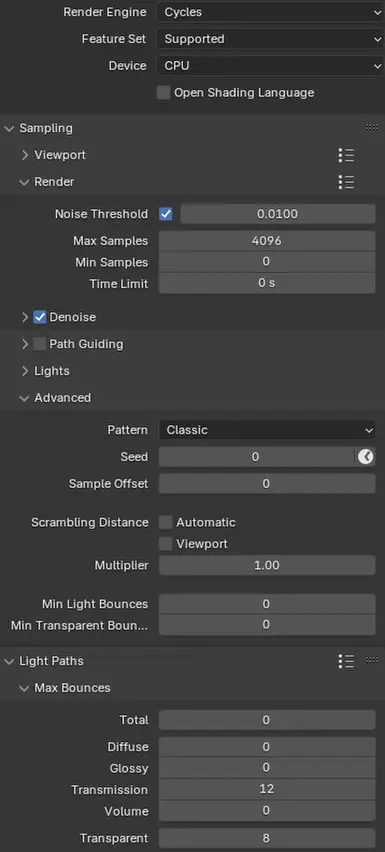Click the Seed animate clock icon
385x852 pixels.
[365, 457]
